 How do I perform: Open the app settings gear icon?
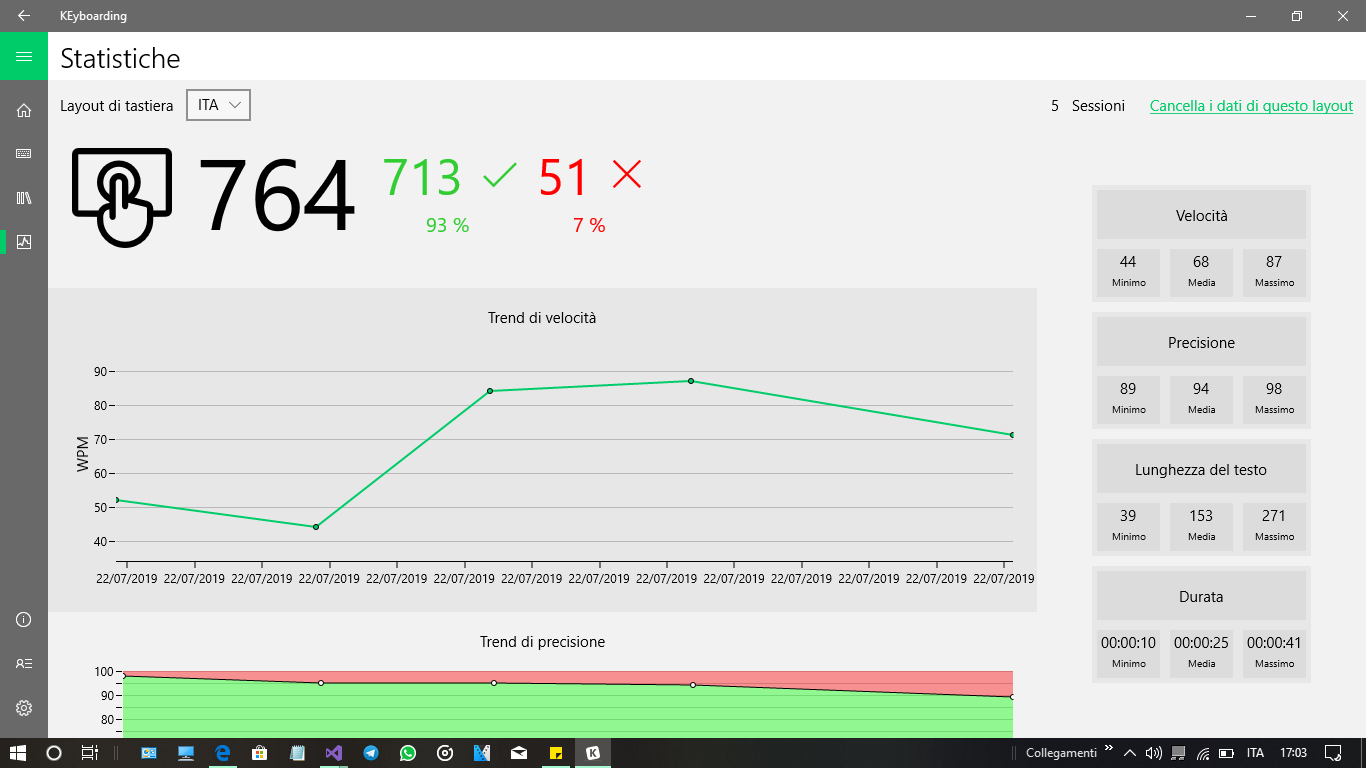click(x=23, y=708)
